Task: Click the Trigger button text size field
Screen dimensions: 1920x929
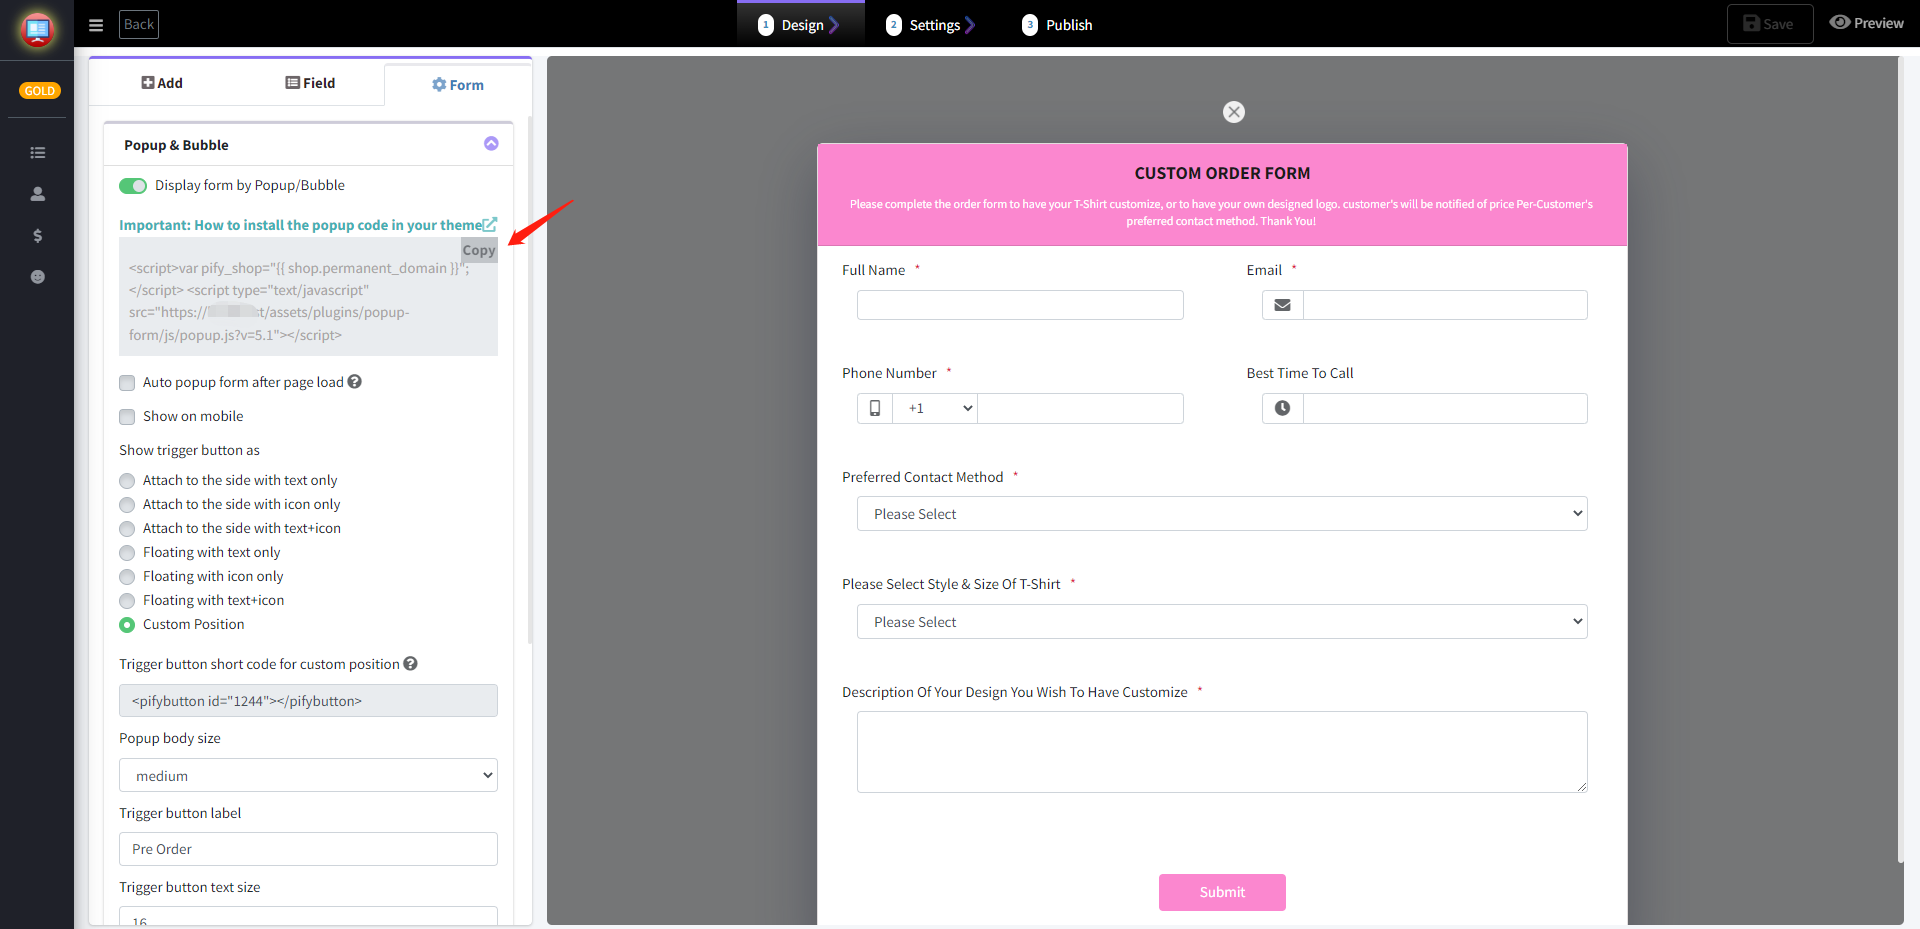Action: point(308,916)
